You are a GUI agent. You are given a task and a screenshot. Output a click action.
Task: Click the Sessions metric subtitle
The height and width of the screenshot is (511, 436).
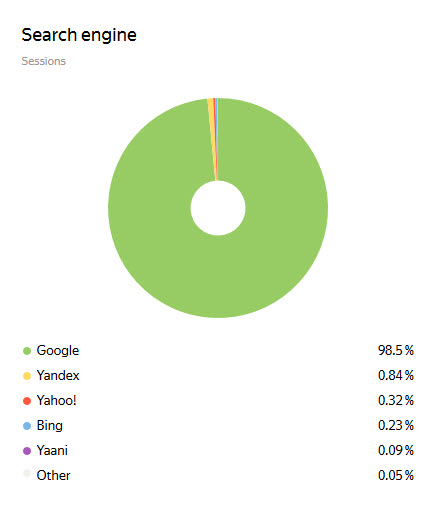coord(44,61)
